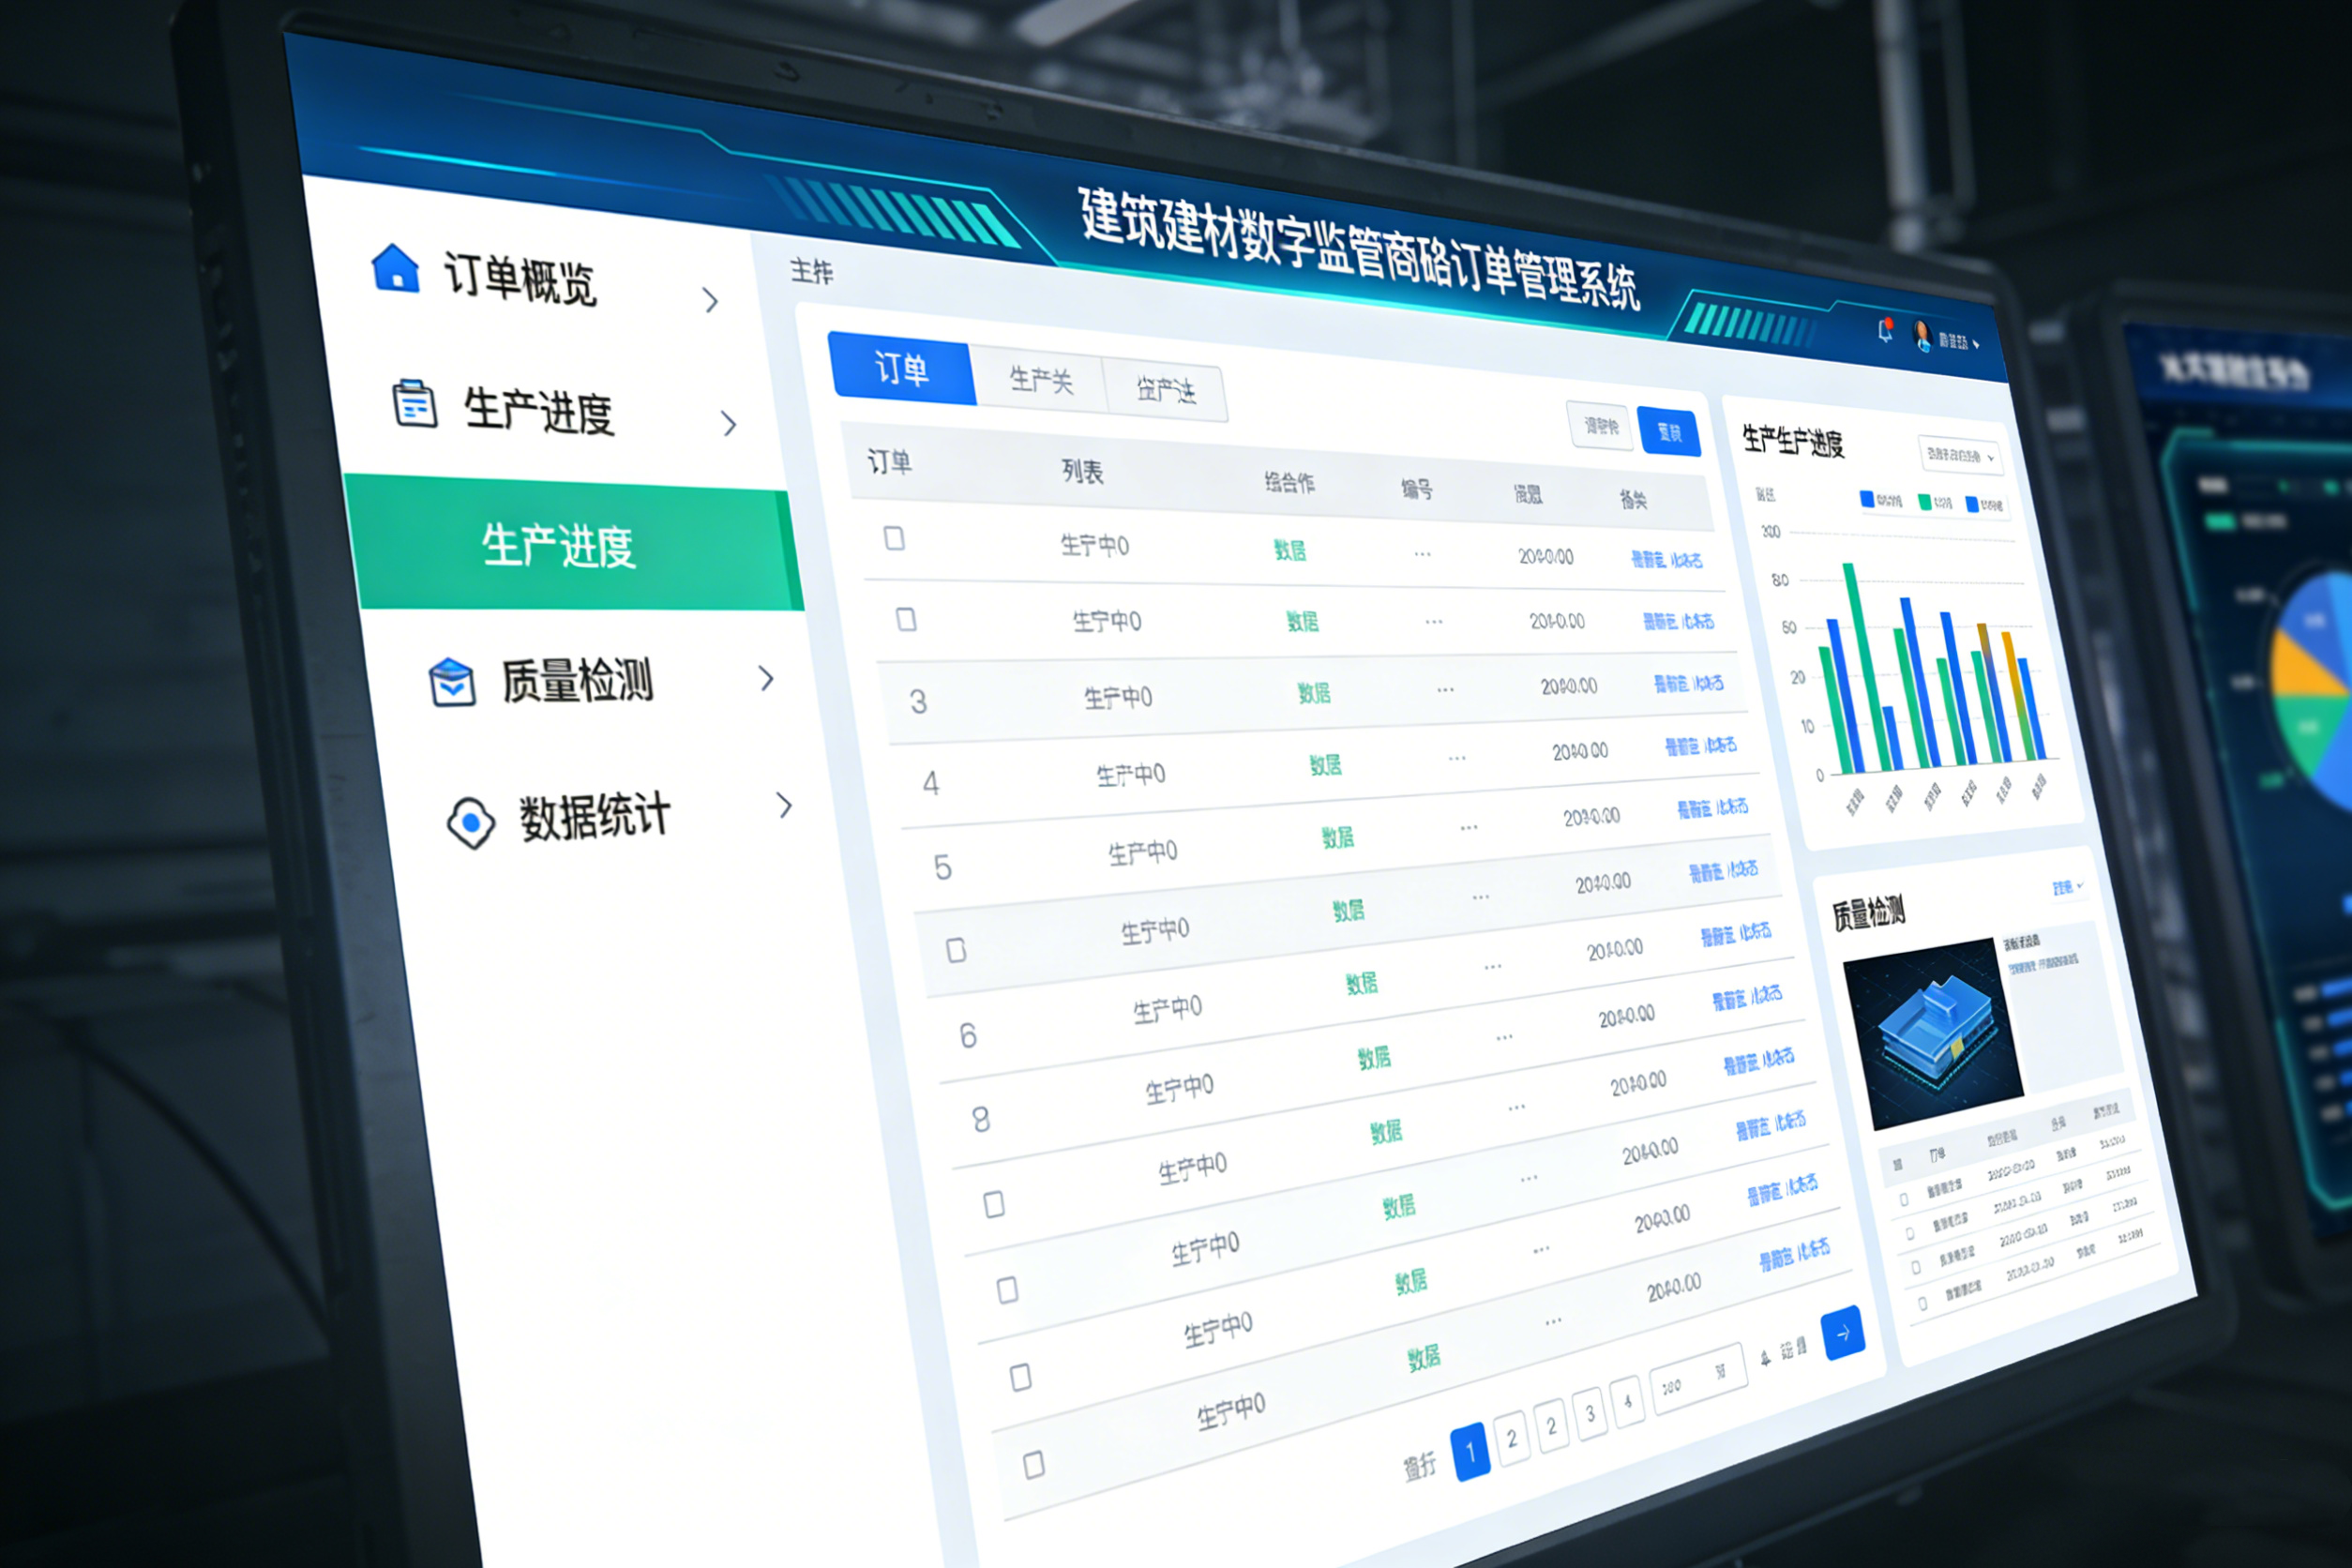Switch to the 订单 tab

pos(902,369)
